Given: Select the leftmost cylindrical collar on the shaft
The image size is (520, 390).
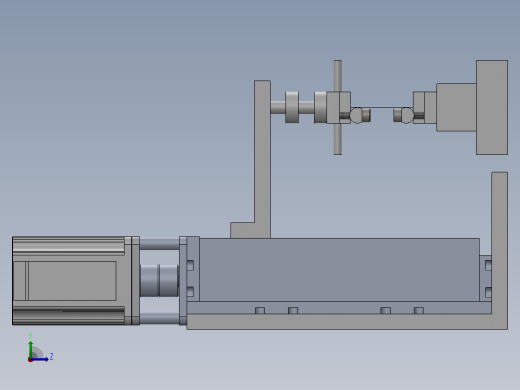Looking at the screenshot, I should (292, 107).
